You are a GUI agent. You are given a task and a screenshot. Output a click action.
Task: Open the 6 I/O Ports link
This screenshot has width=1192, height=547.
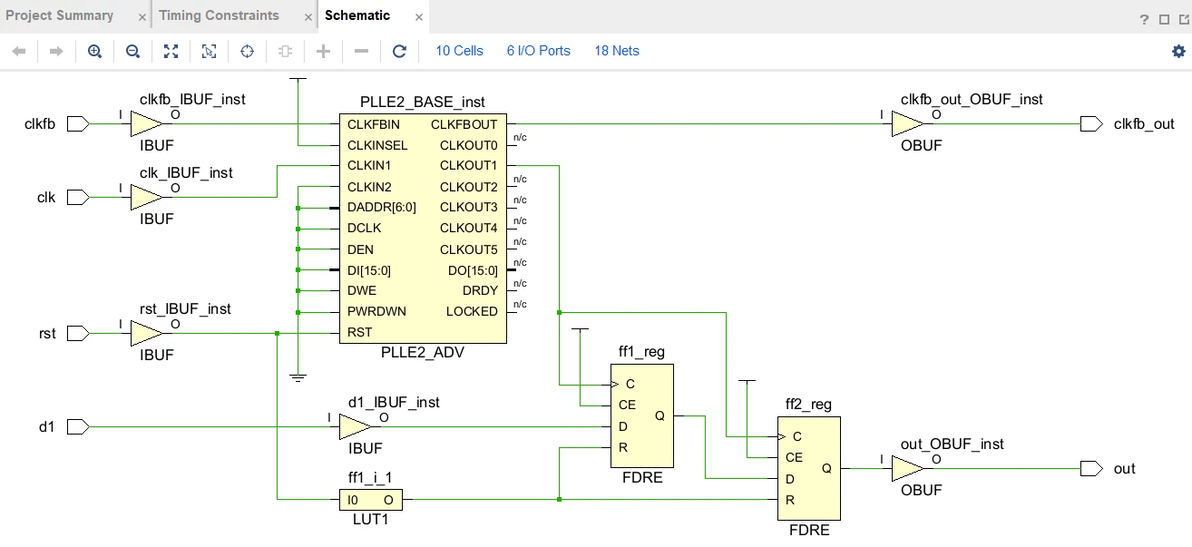[x=538, y=51]
